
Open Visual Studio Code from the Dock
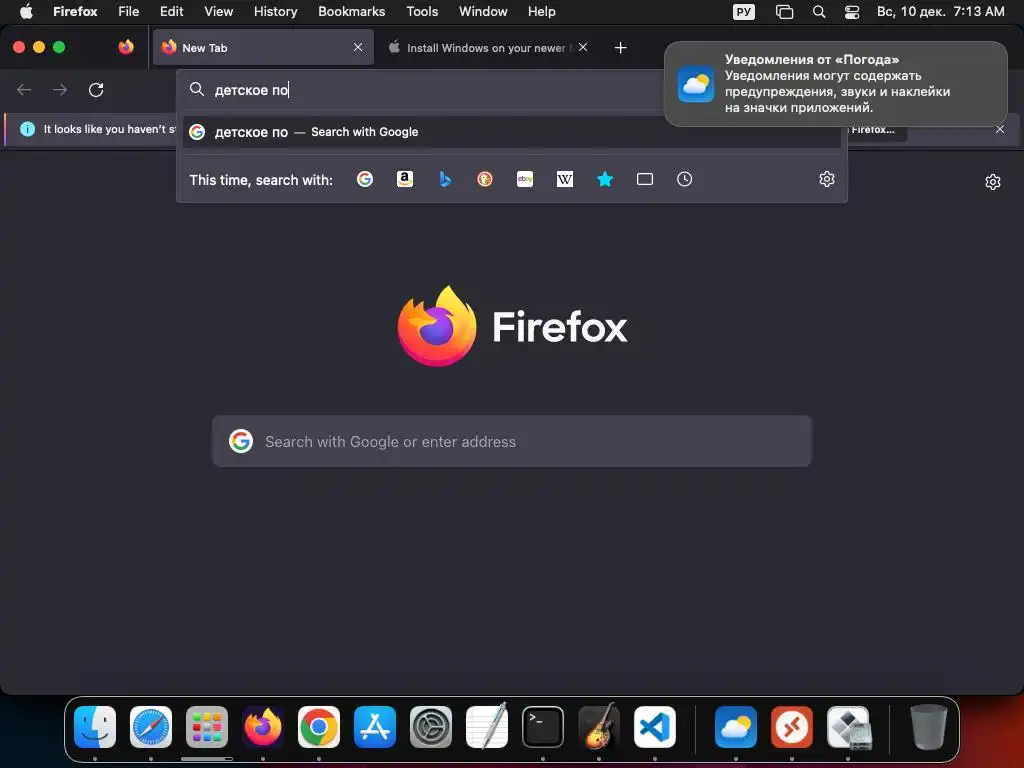click(x=655, y=727)
